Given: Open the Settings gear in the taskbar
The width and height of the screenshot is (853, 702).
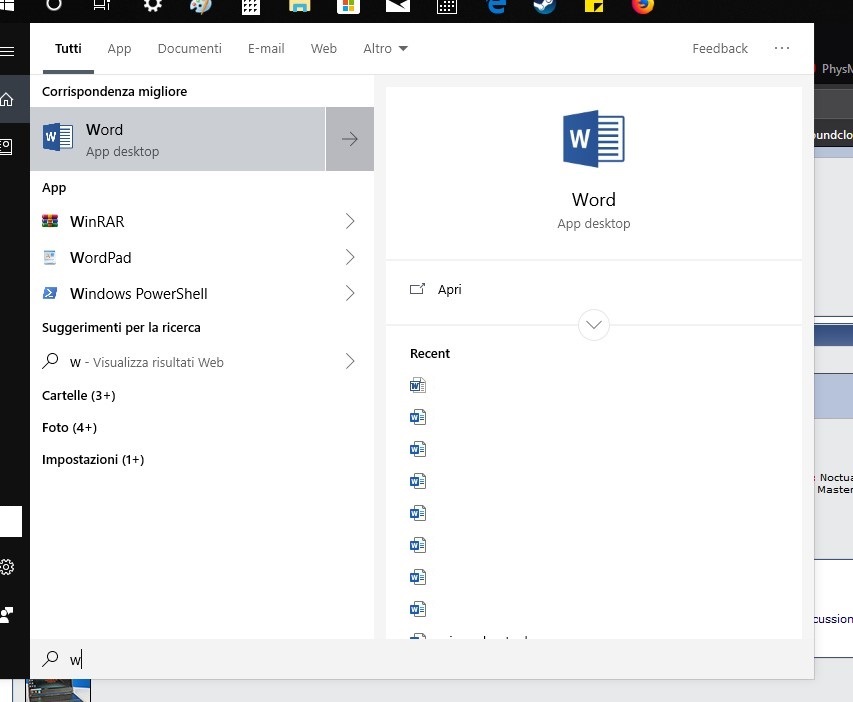Looking at the screenshot, I should click(x=152, y=7).
